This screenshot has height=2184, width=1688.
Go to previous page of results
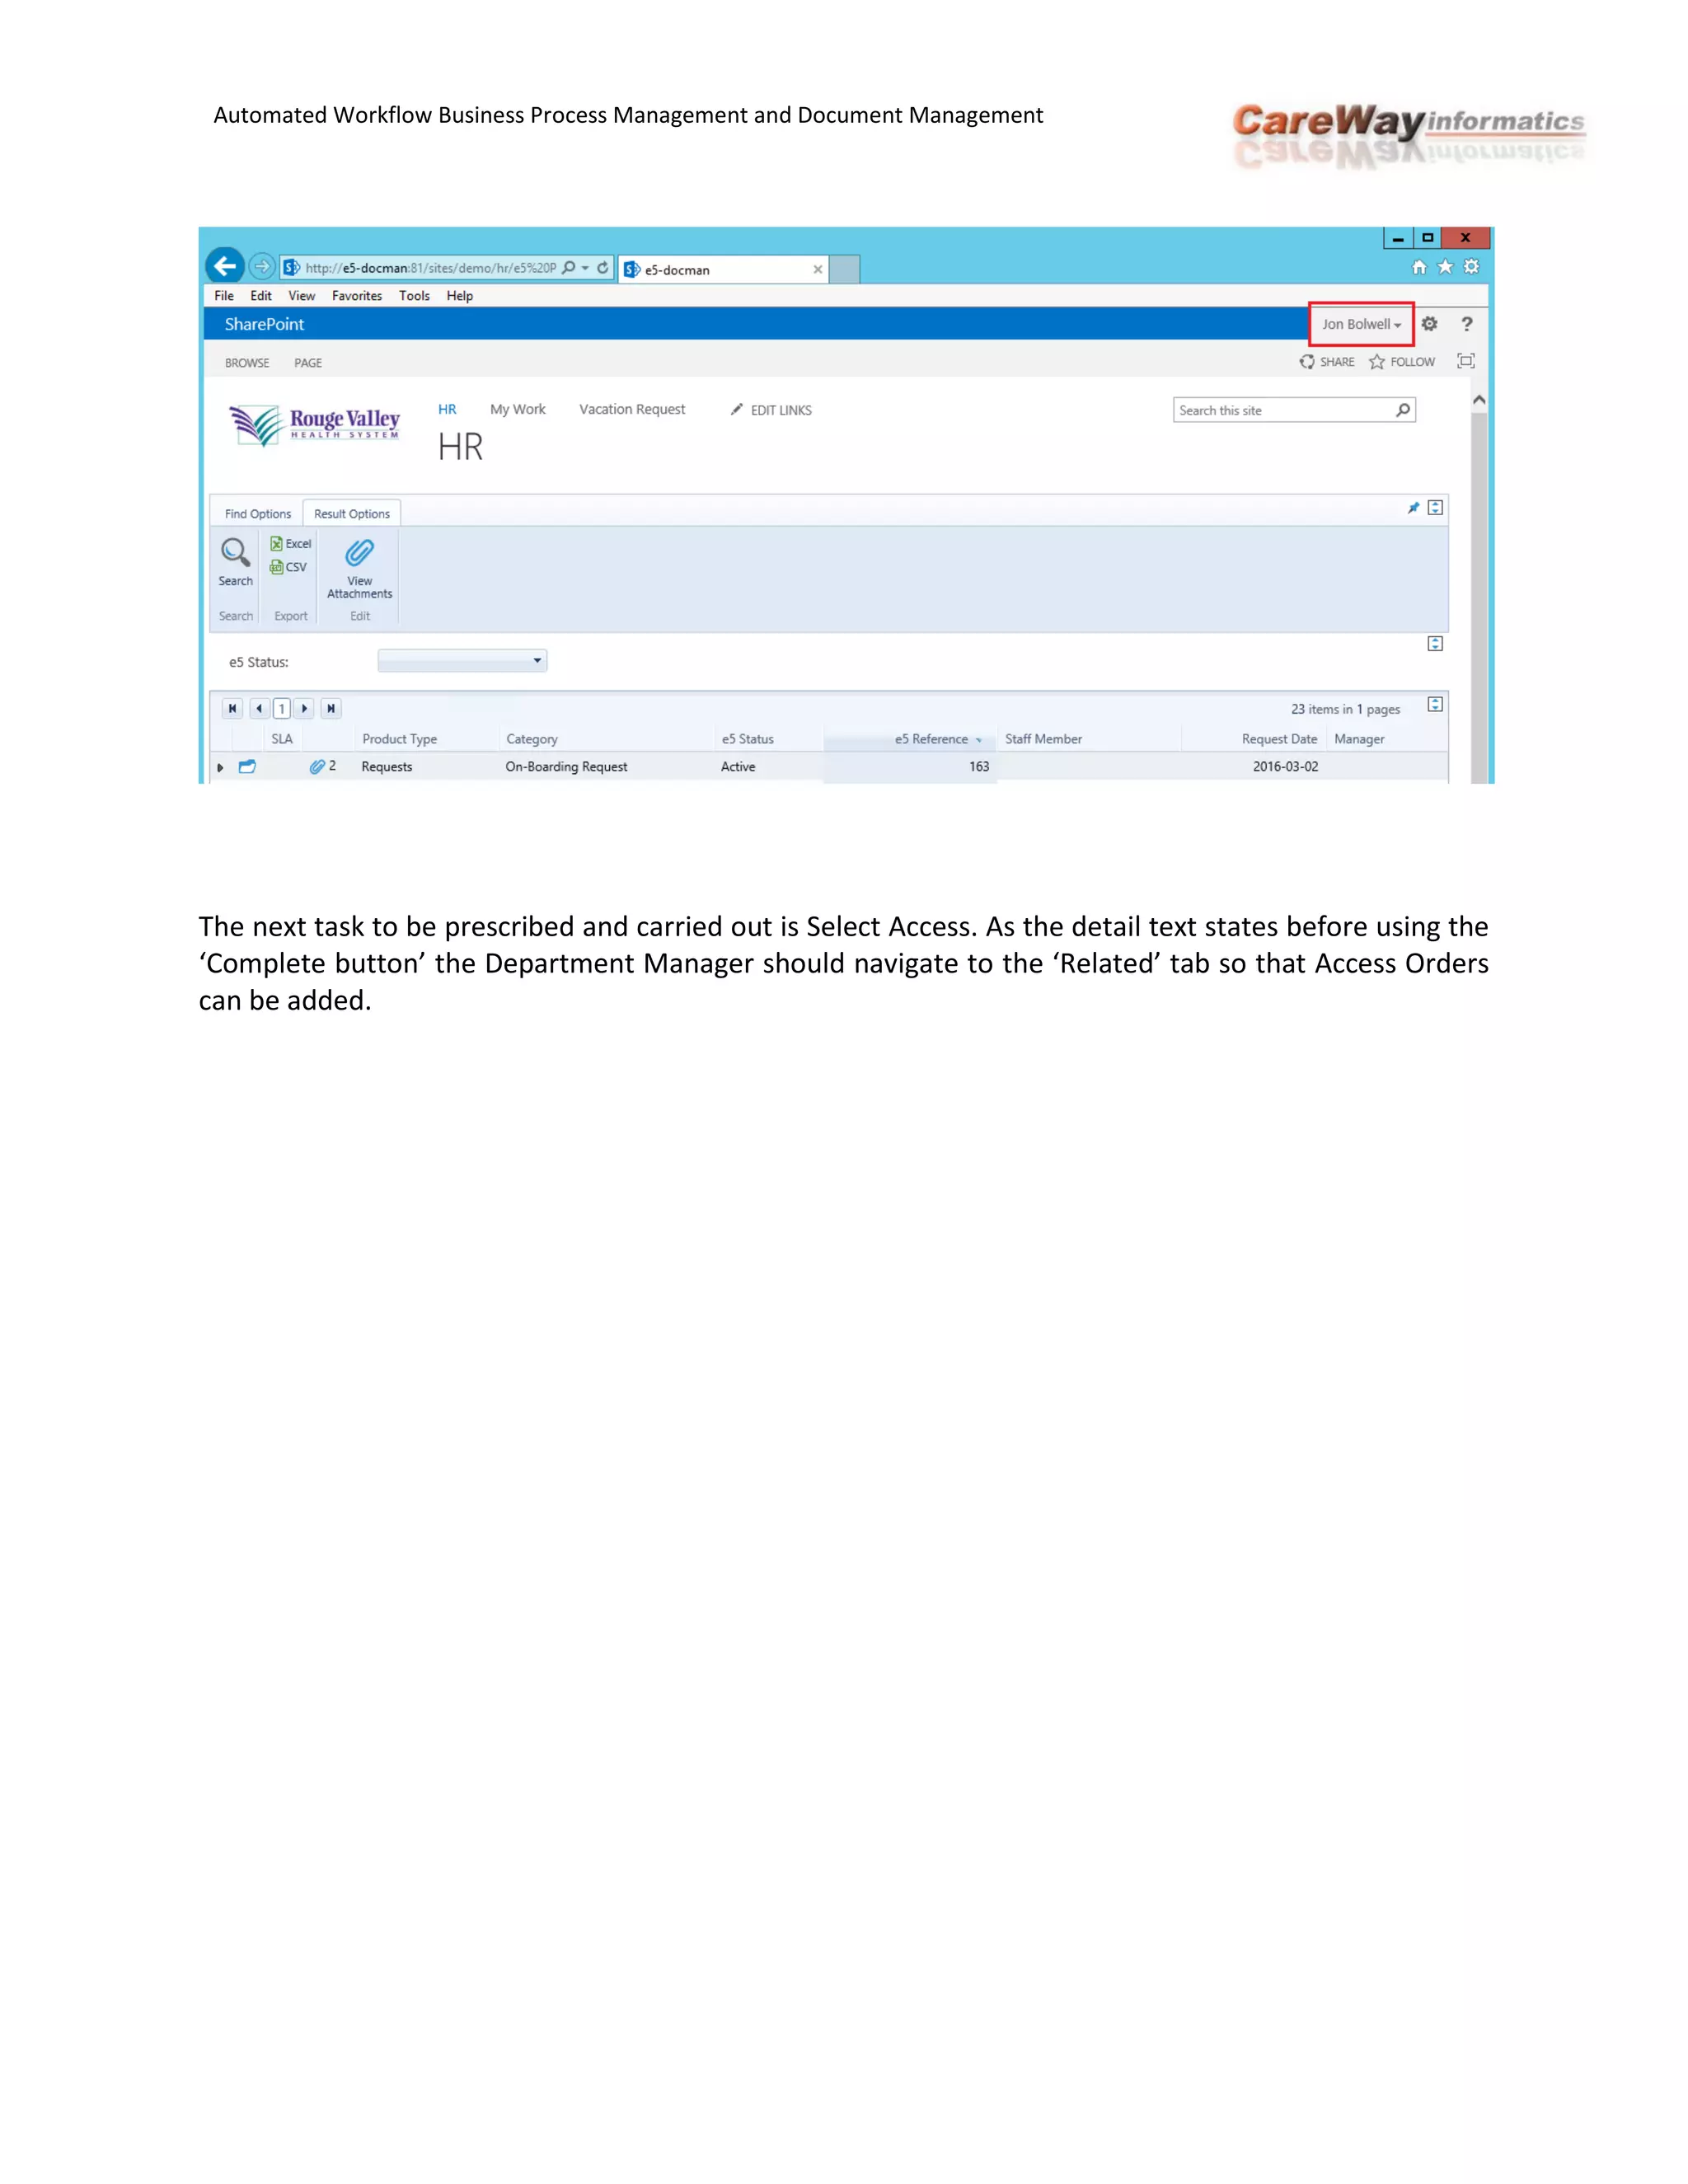(259, 708)
